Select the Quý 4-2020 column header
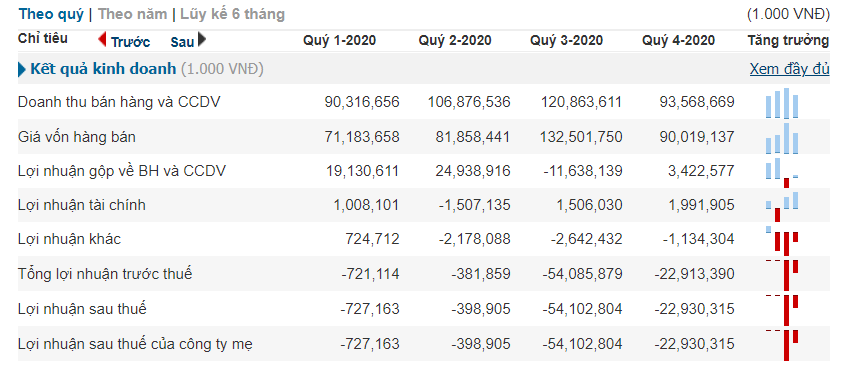The image size is (846, 366). tap(679, 40)
